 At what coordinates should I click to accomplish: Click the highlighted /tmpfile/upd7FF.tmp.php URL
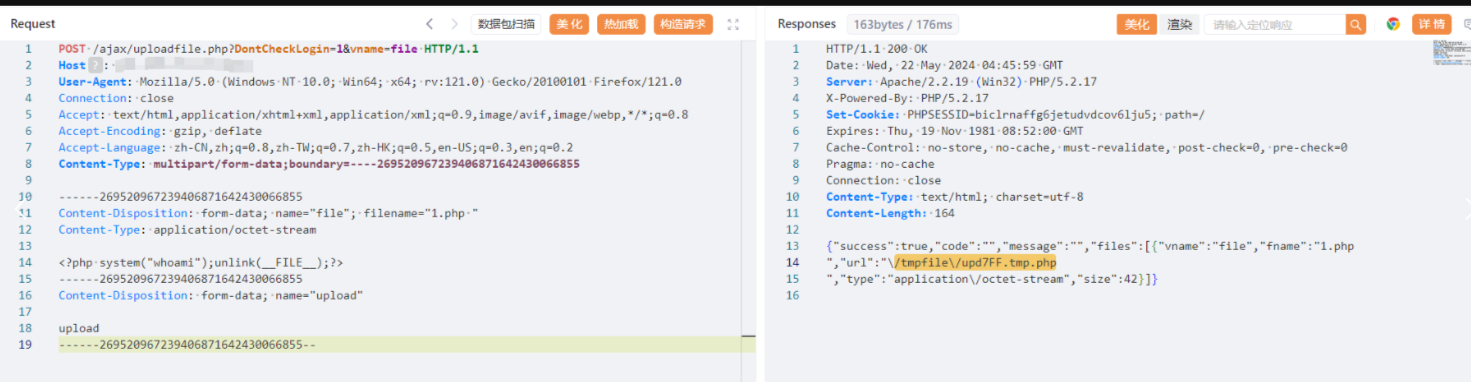(975, 262)
